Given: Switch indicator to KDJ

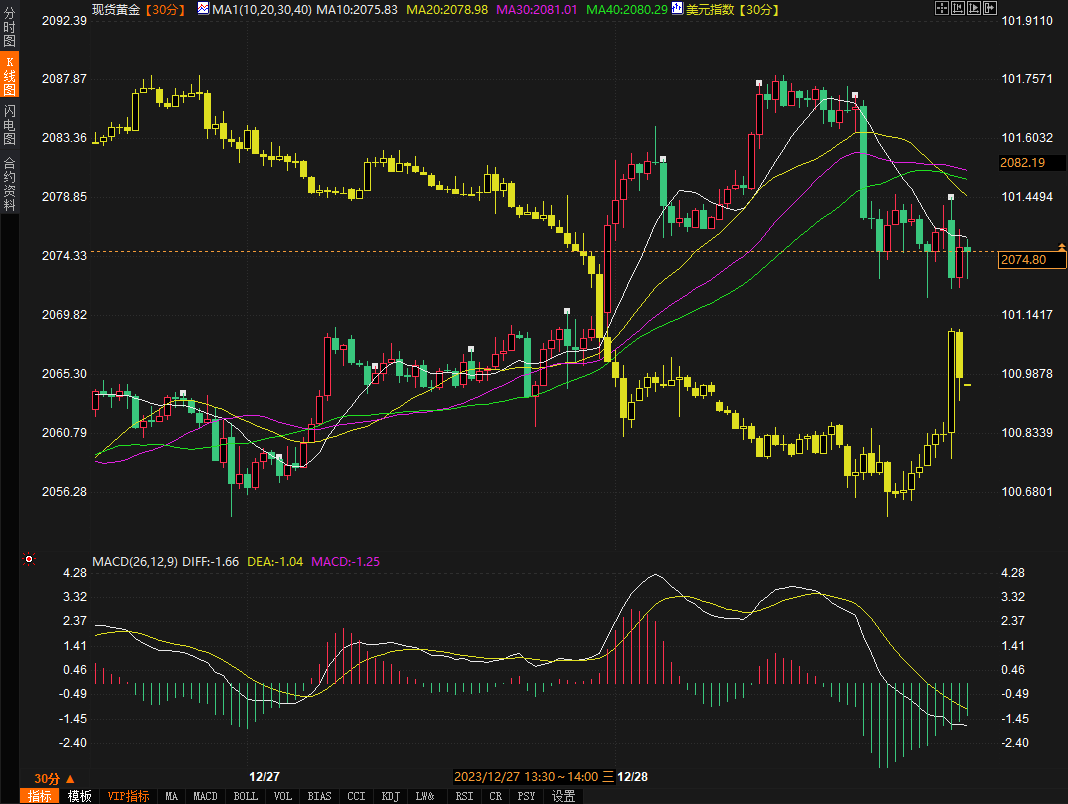Looking at the screenshot, I should 389,796.
